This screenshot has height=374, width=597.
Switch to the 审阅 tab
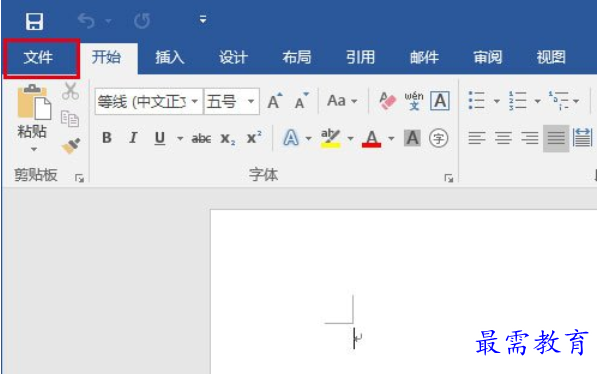[488, 58]
